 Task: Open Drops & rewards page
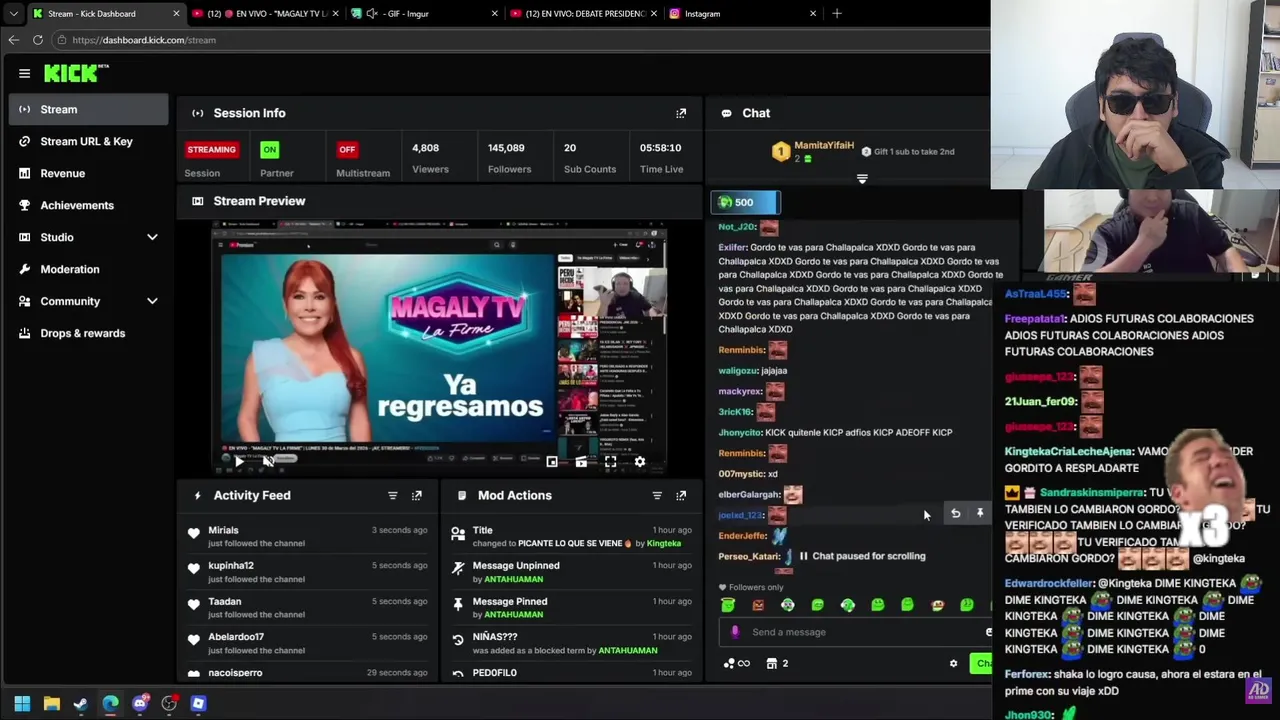pos(89,333)
